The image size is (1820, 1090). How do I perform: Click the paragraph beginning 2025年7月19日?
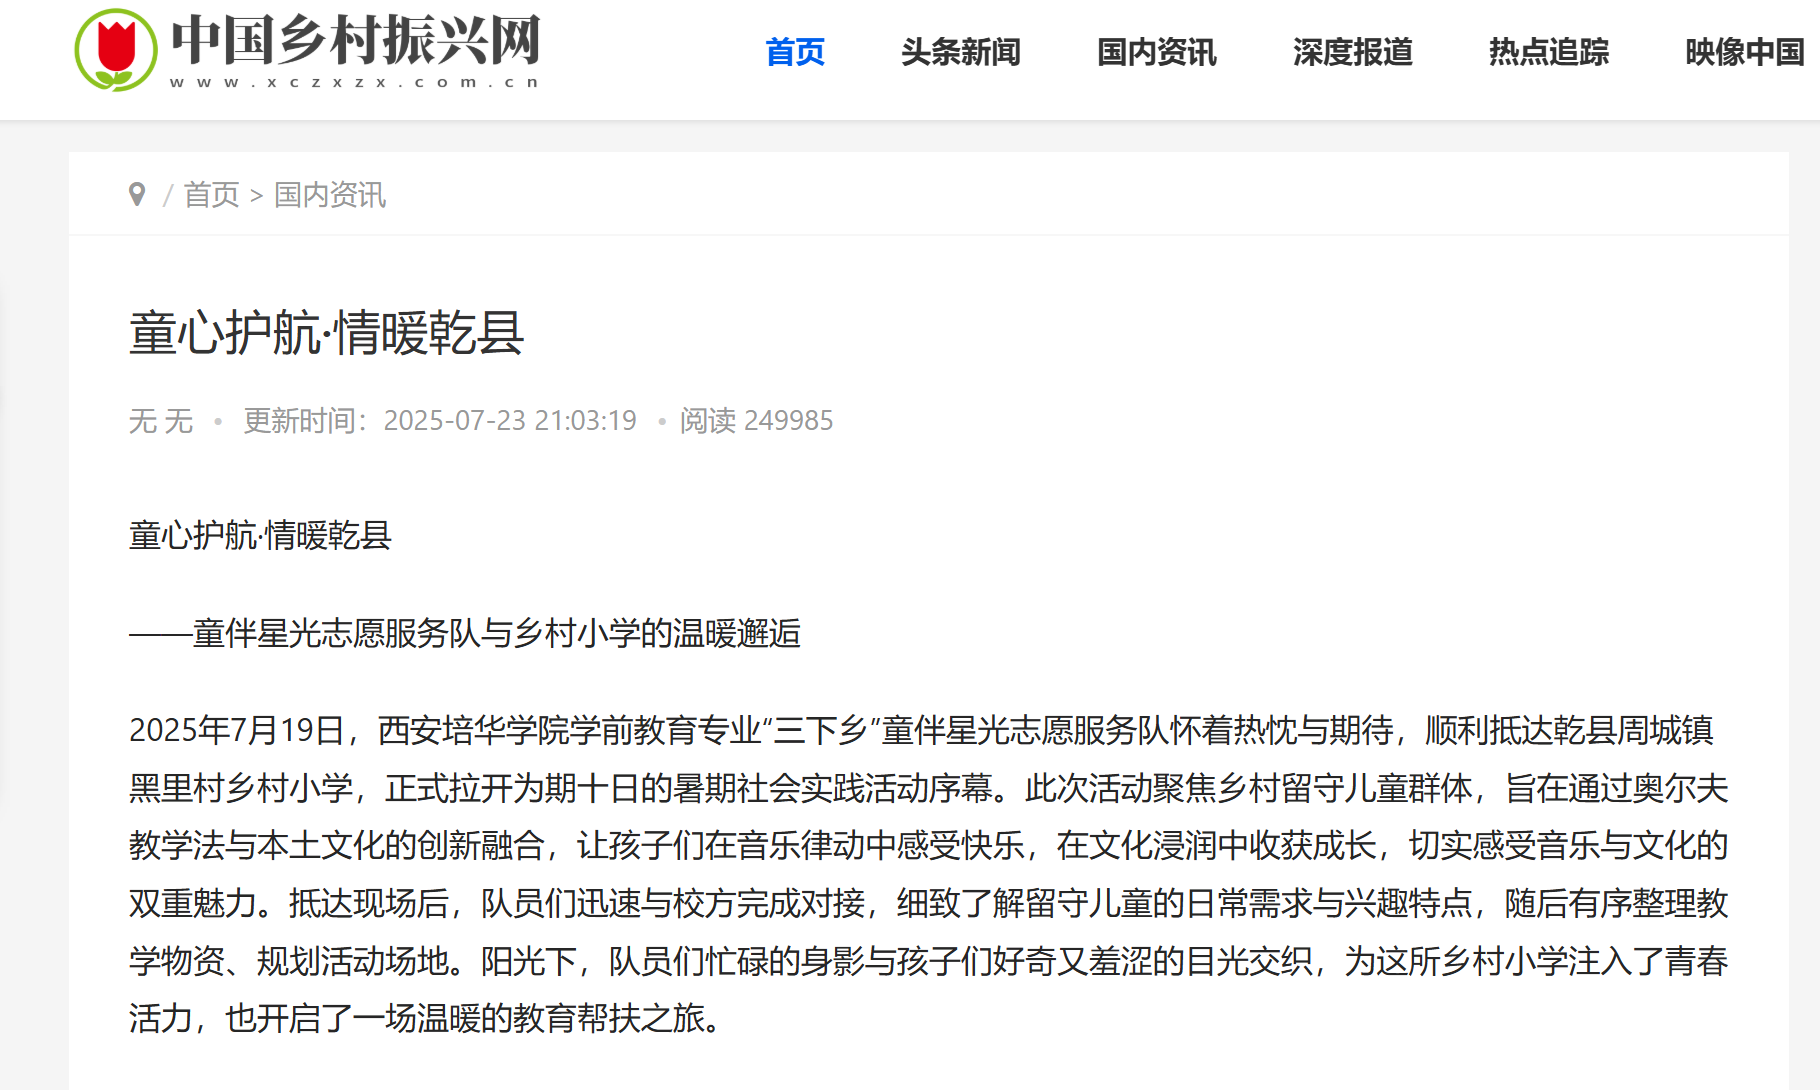928,874
